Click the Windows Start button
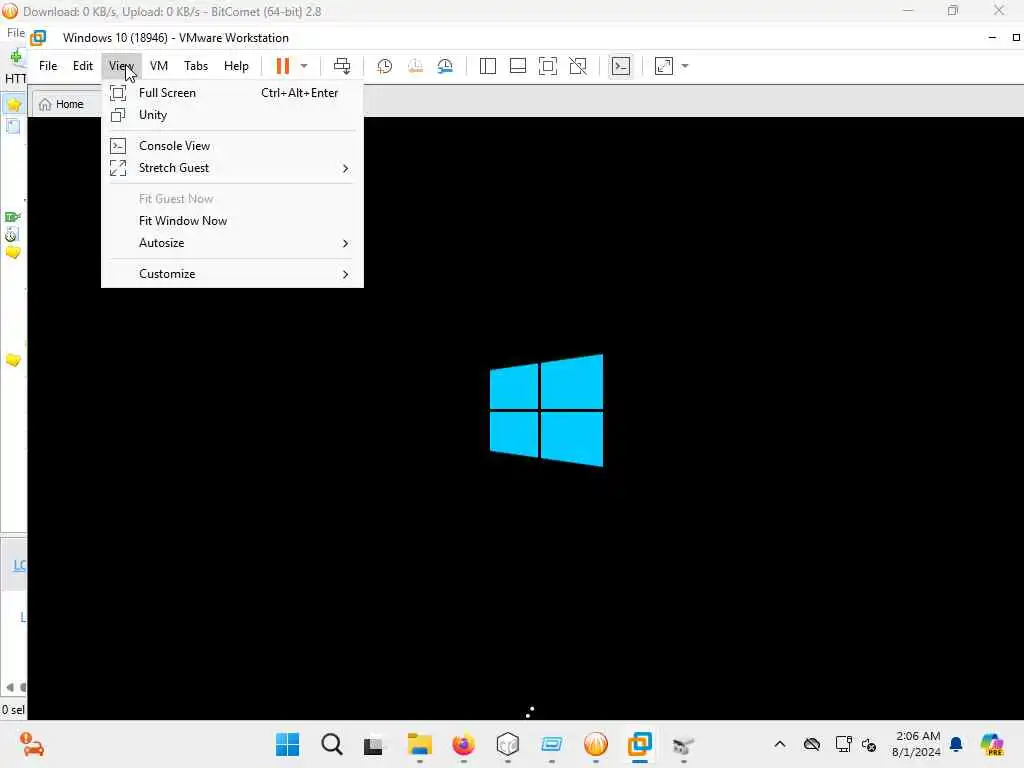The image size is (1024, 768). [287, 744]
